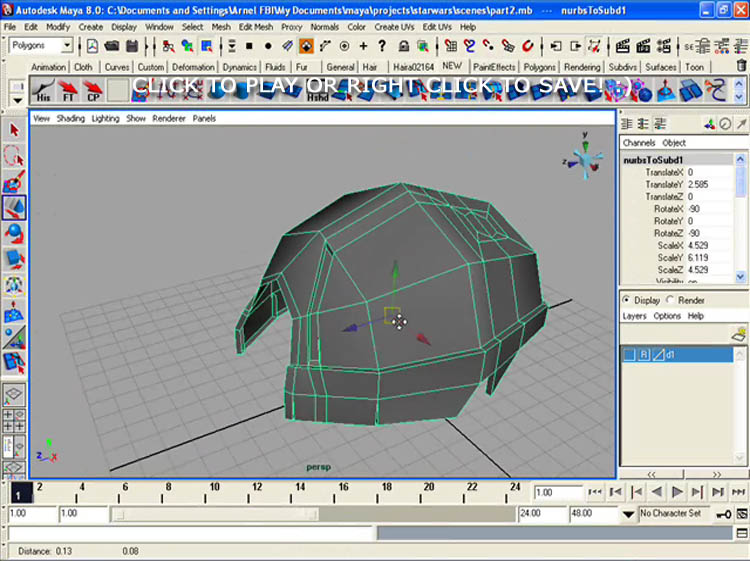Select the Lasso tool in the toolbox
Image resolution: width=750 pixels, height=561 pixels.
click(x=14, y=156)
